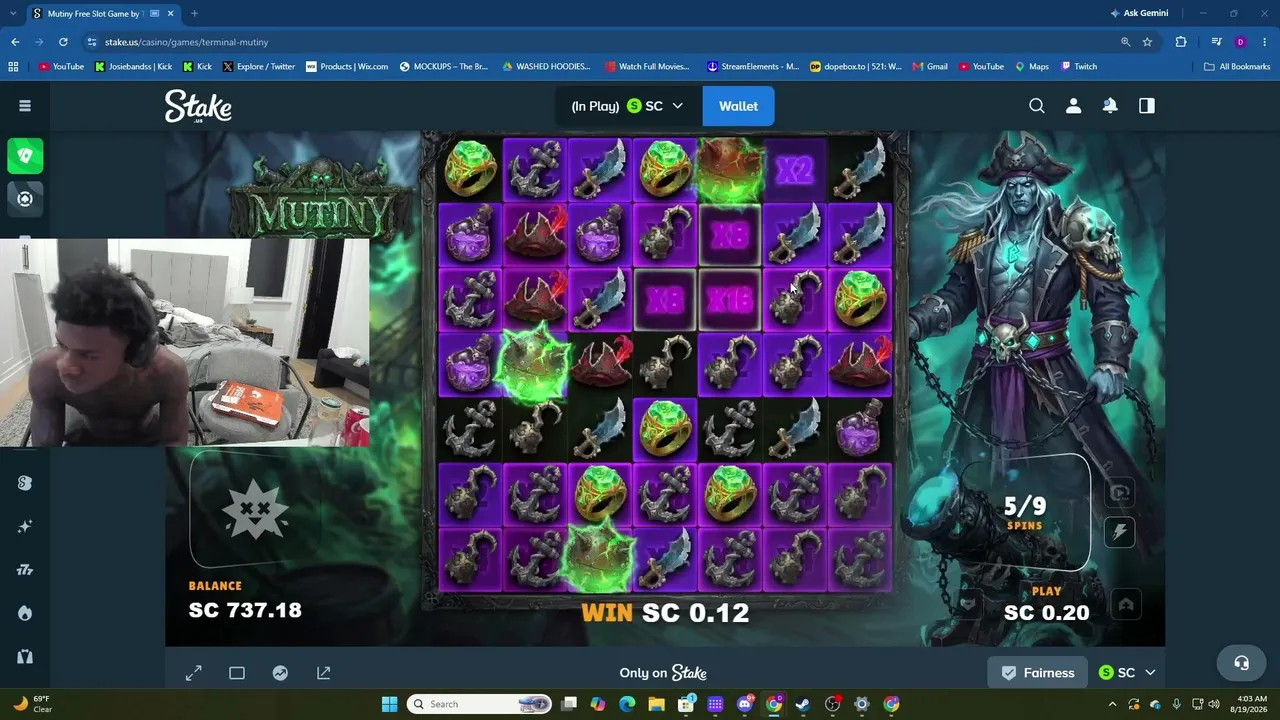The image size is (1280, 720).
Task: Open page zoom magnifier in address bar
Action: point(1125,42)
